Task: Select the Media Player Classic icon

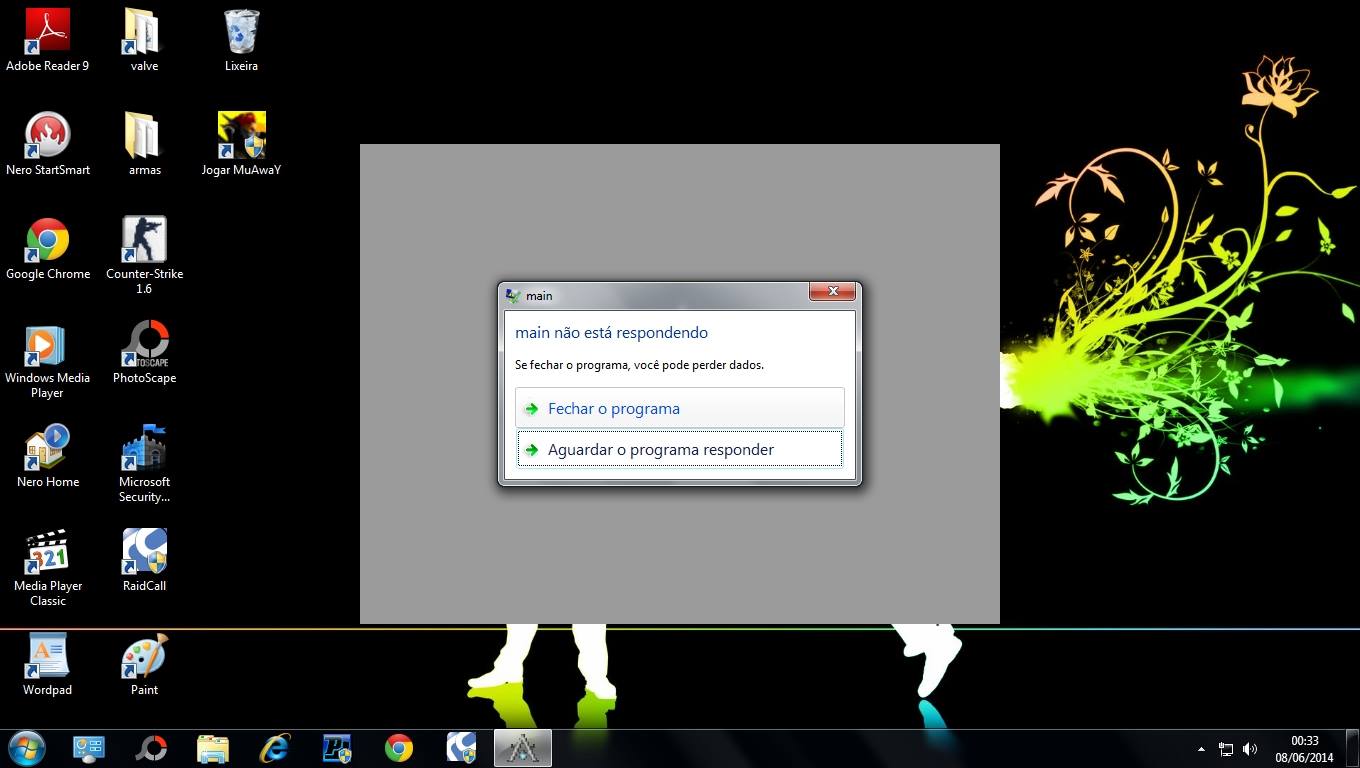Action: pyautogui.click(x=47, y=553)
